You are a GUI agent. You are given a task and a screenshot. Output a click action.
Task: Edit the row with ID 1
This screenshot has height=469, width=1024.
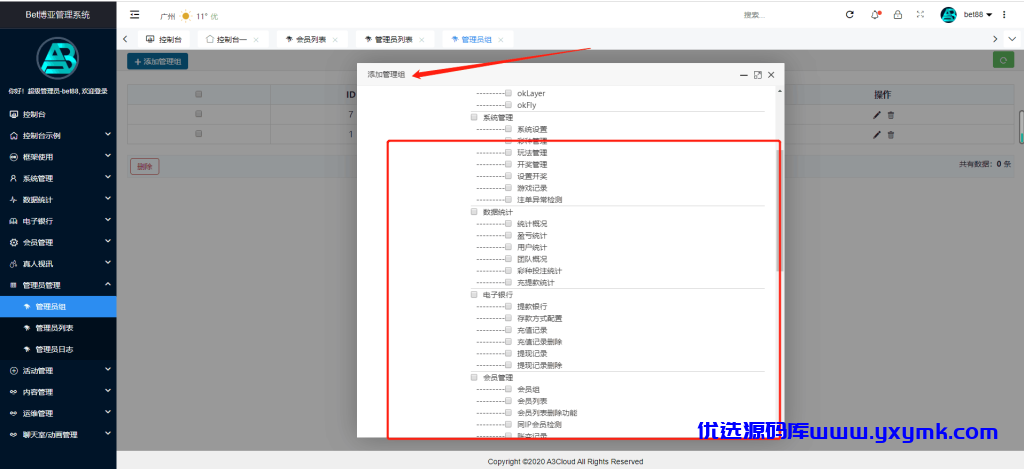[876, 135]
